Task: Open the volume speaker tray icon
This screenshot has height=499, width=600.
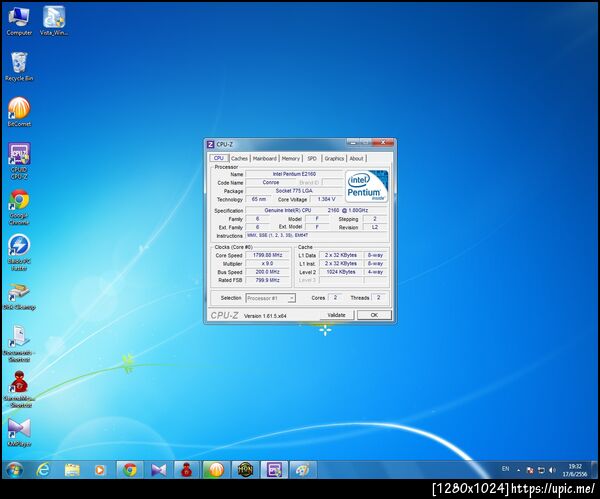Action: (x=552, y=470)
